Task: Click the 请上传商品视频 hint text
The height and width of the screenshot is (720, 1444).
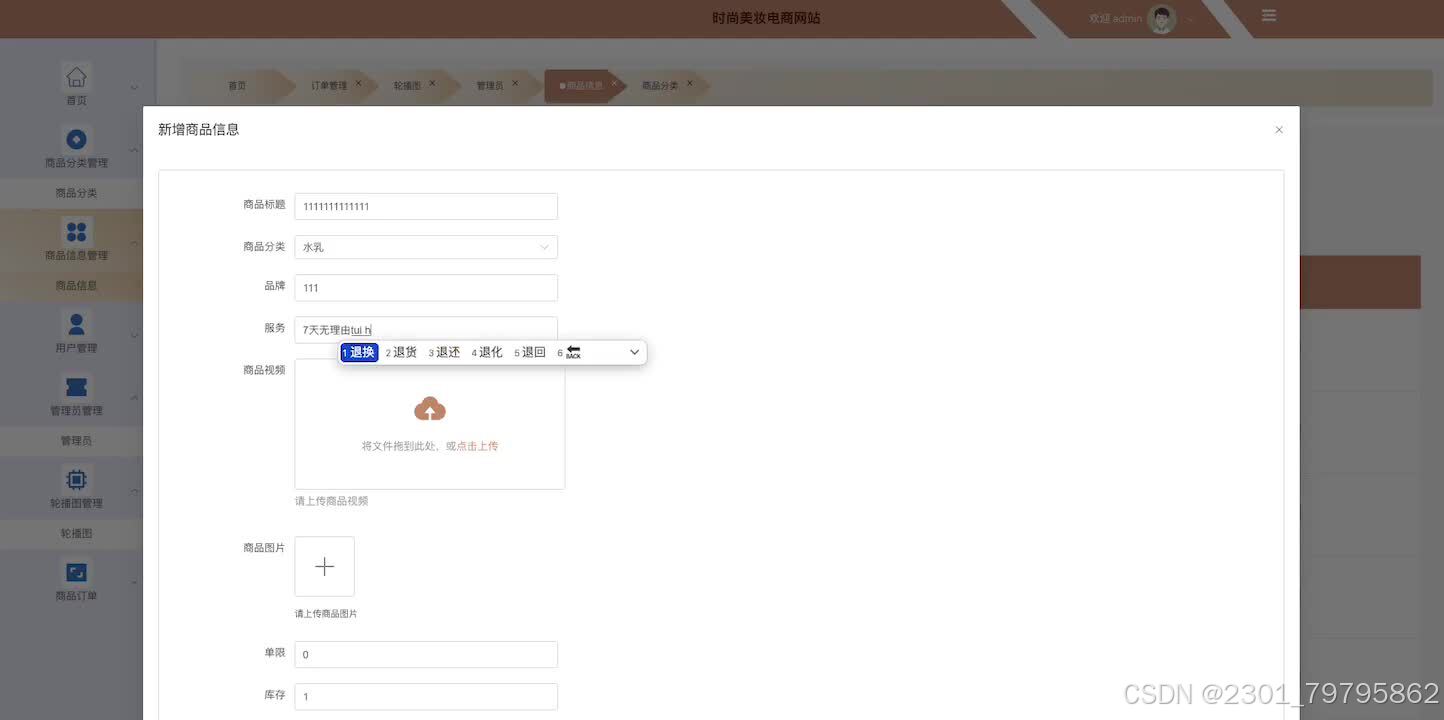Action: pyautogui.click(x=331, y=501)
